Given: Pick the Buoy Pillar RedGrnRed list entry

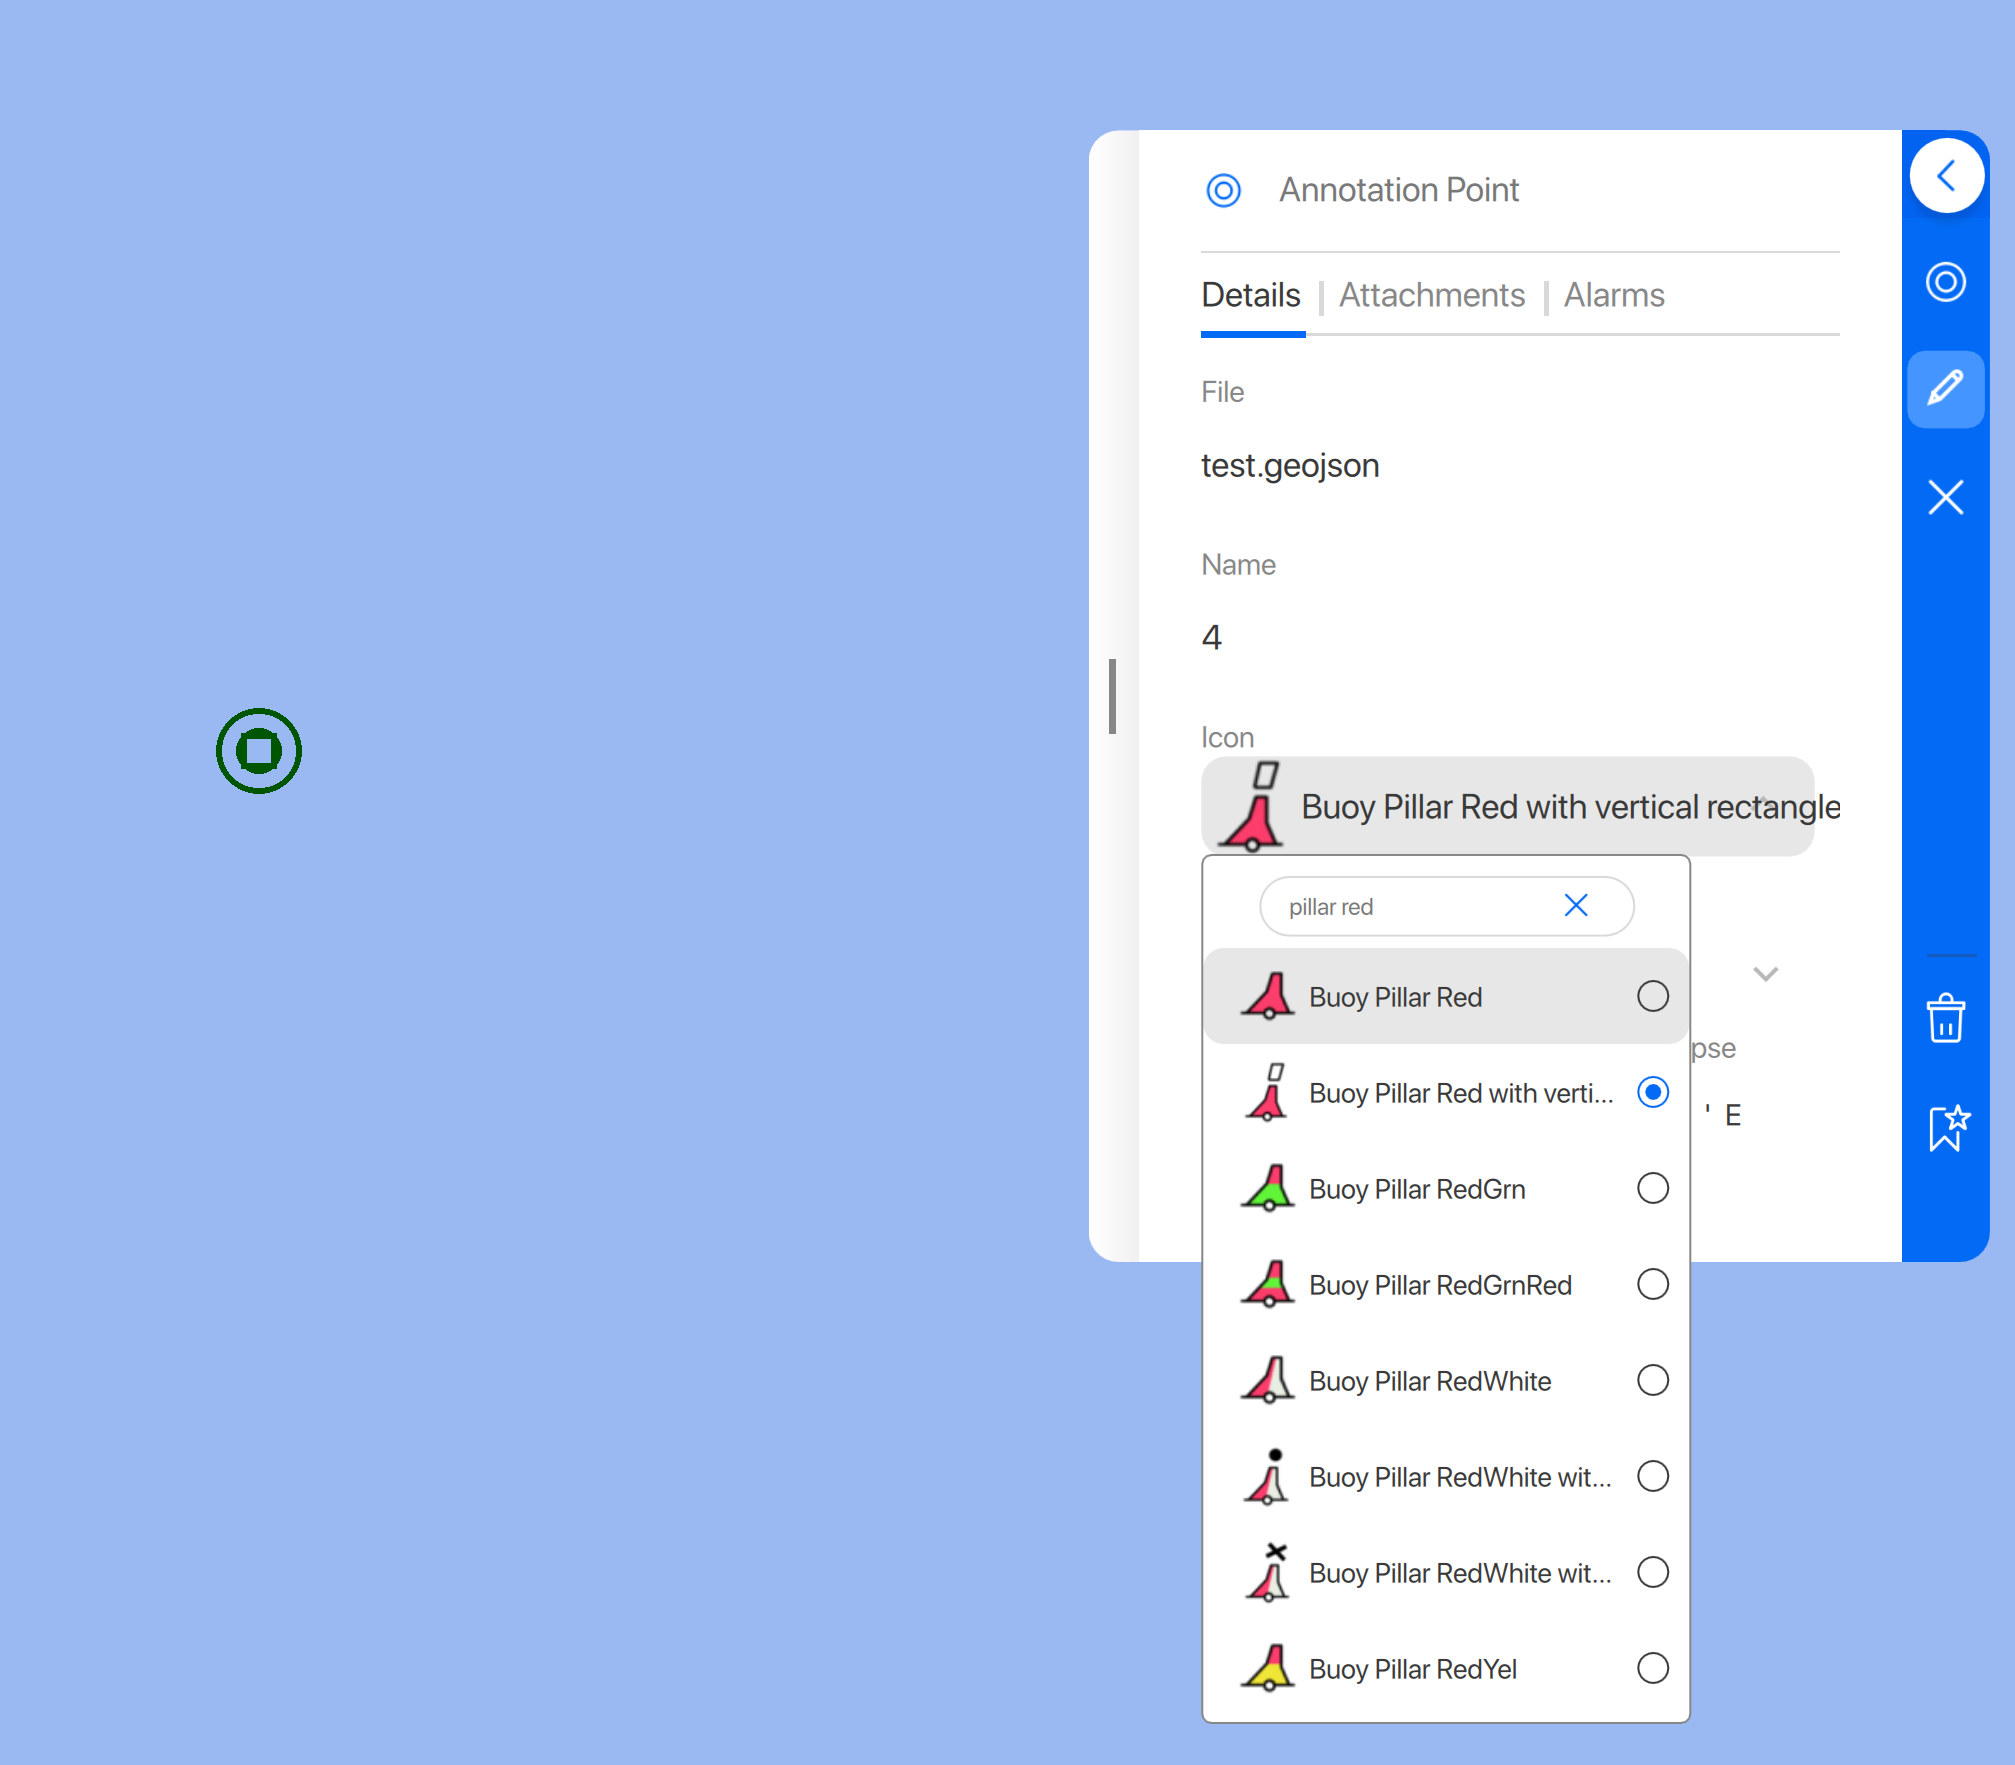Looking at the screenshot, I should [1440, 1285].
